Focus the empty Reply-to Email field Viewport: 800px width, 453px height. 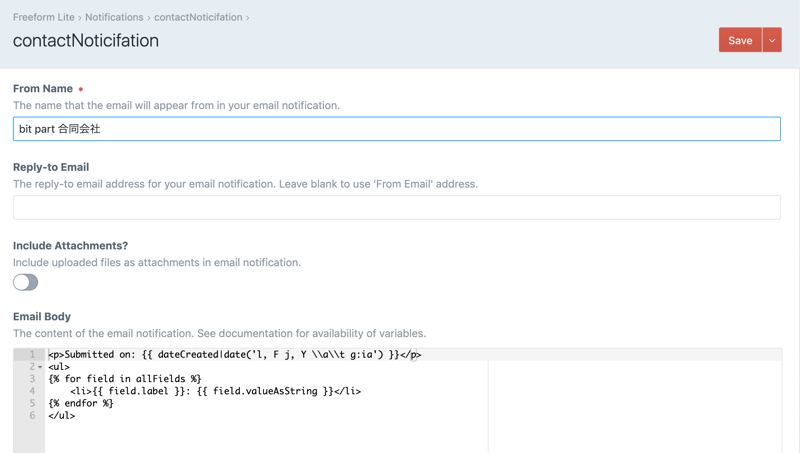[x=396, y=207]
